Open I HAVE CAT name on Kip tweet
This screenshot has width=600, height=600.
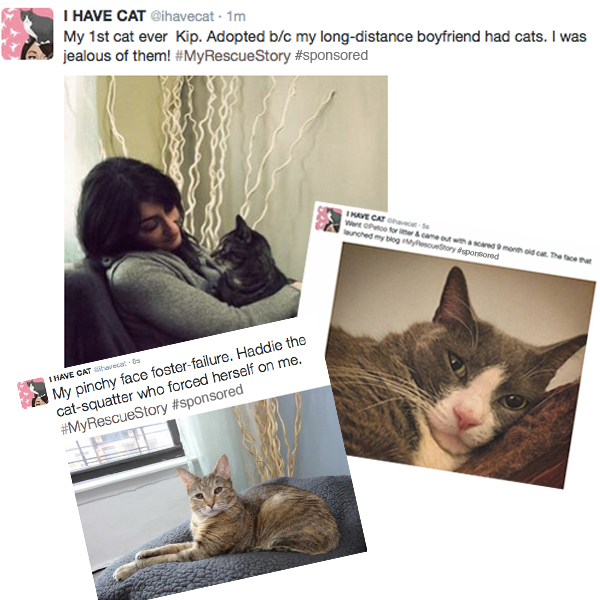[104, 16]
